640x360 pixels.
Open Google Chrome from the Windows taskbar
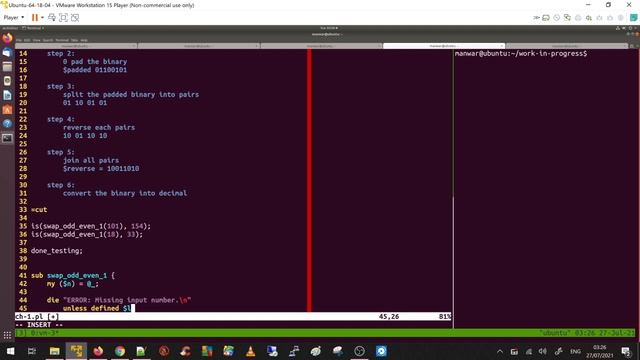(x=120, y=351)
